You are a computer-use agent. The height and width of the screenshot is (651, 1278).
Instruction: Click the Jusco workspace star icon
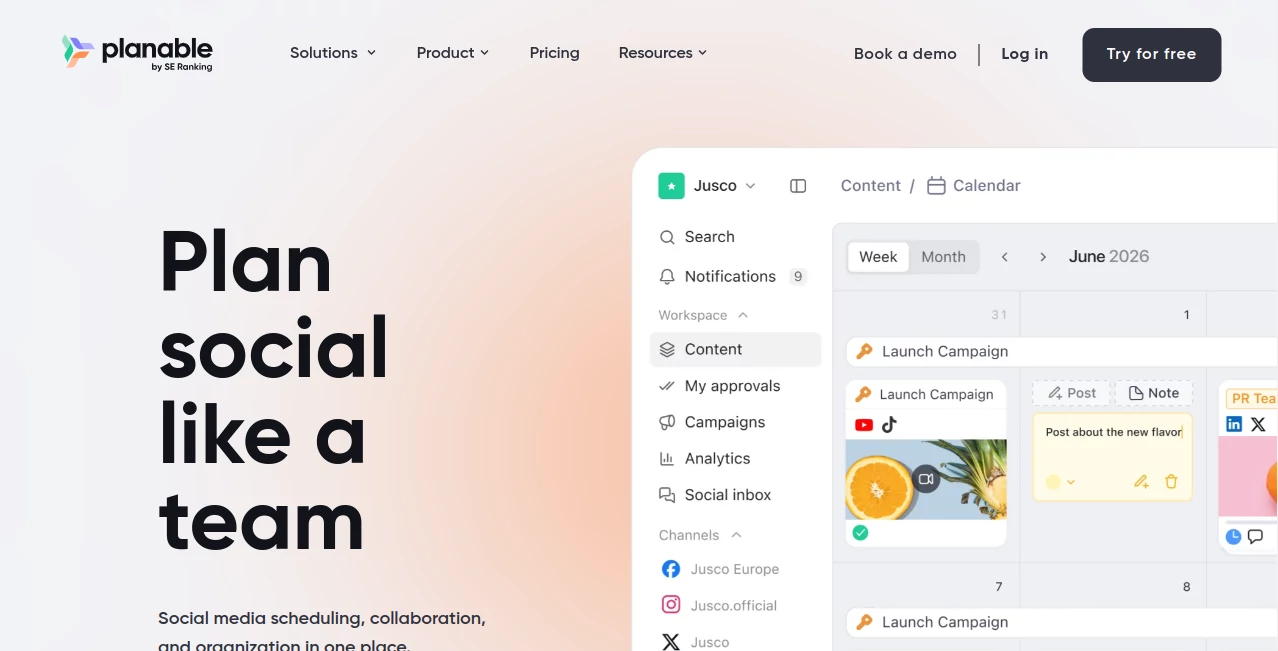[x=671, y=186]
